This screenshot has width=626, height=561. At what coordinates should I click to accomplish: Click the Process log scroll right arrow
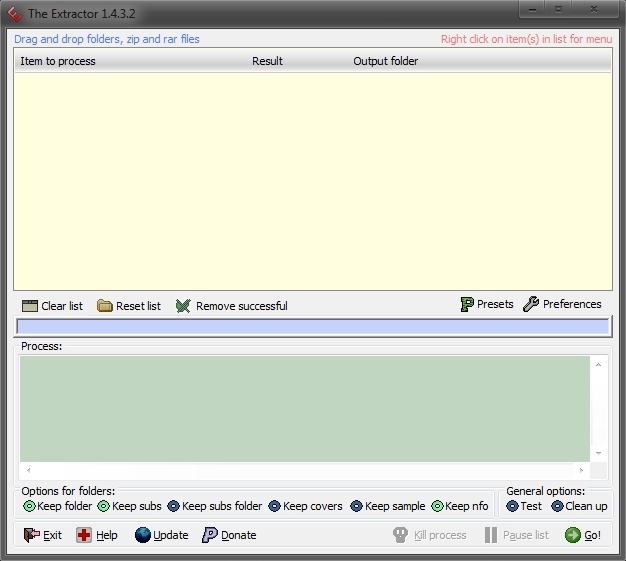[581, 470]
